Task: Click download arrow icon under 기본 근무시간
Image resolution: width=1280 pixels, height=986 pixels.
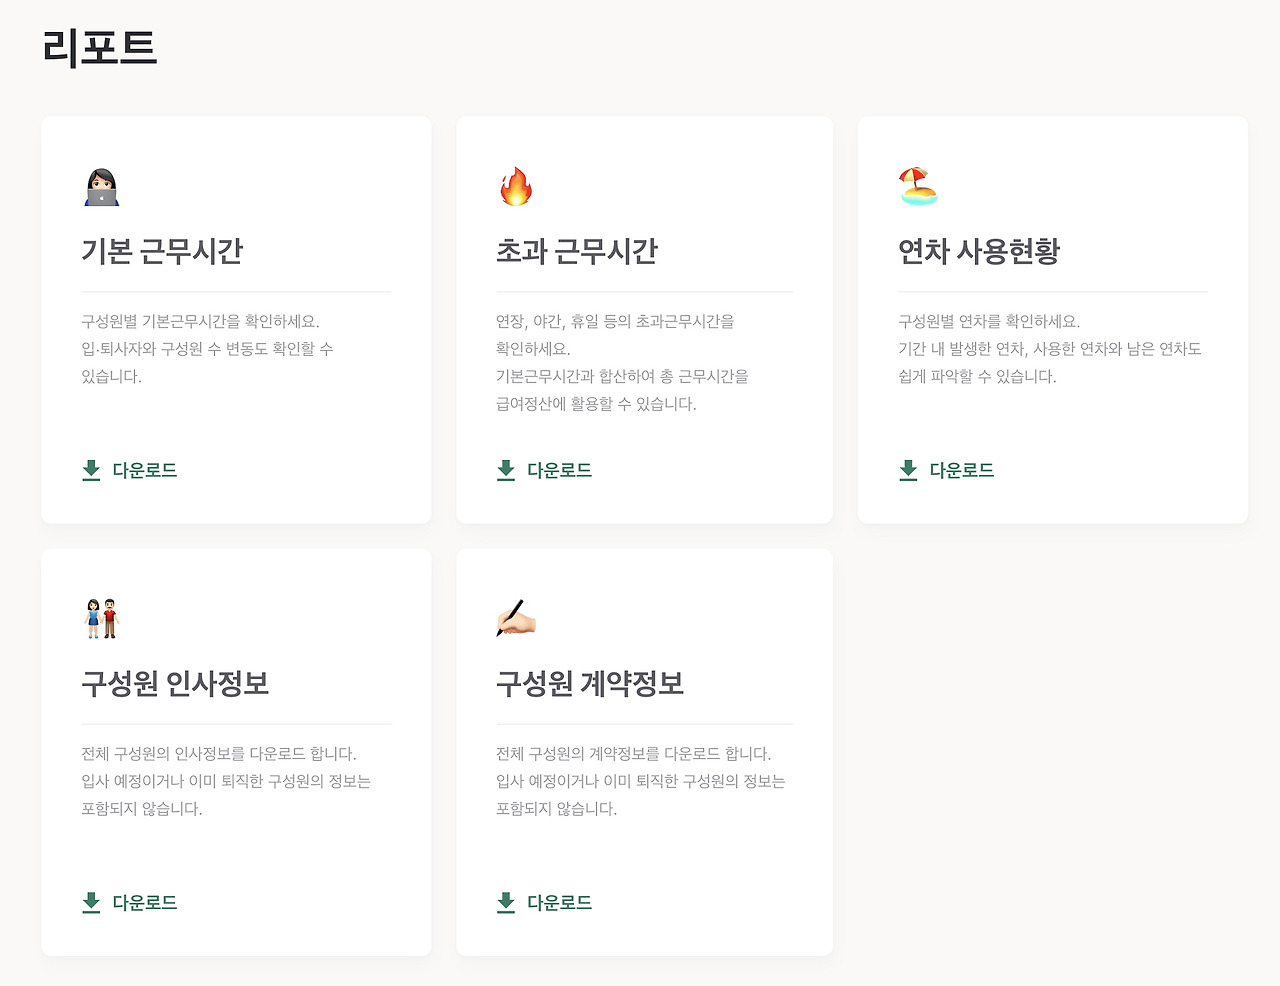Action: tap(91, 470)
